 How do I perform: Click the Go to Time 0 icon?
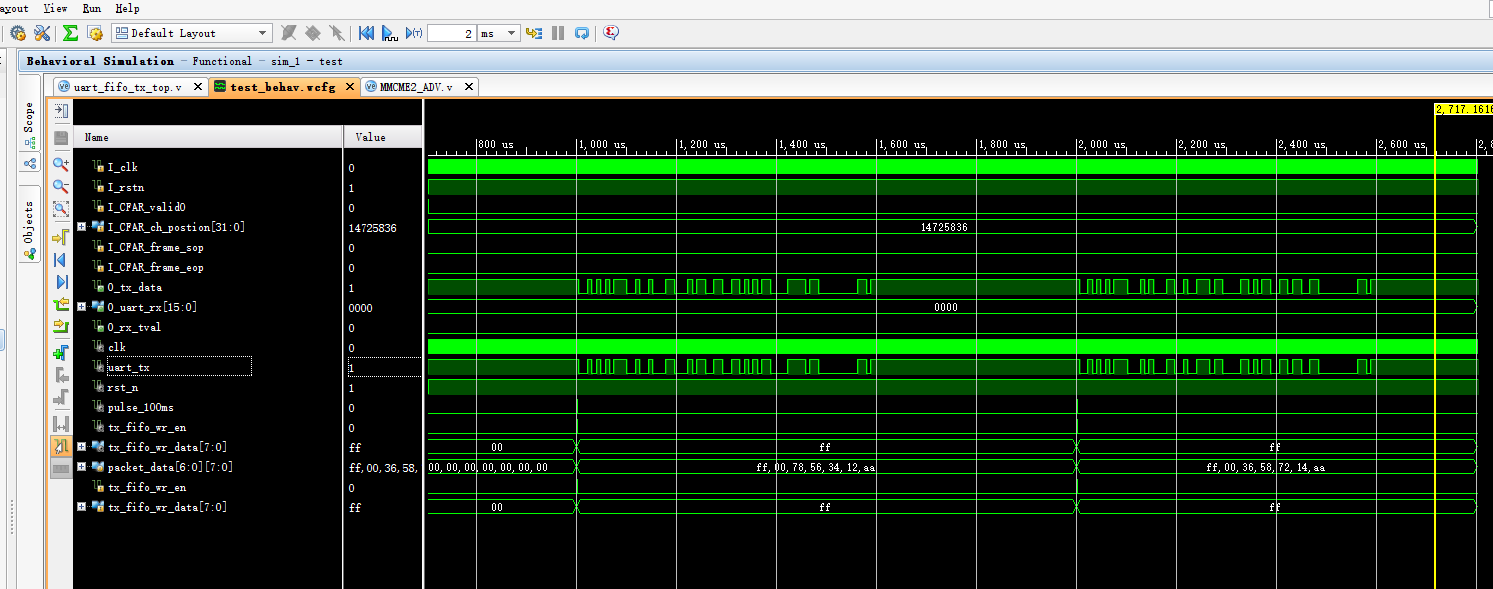[61, 260]
